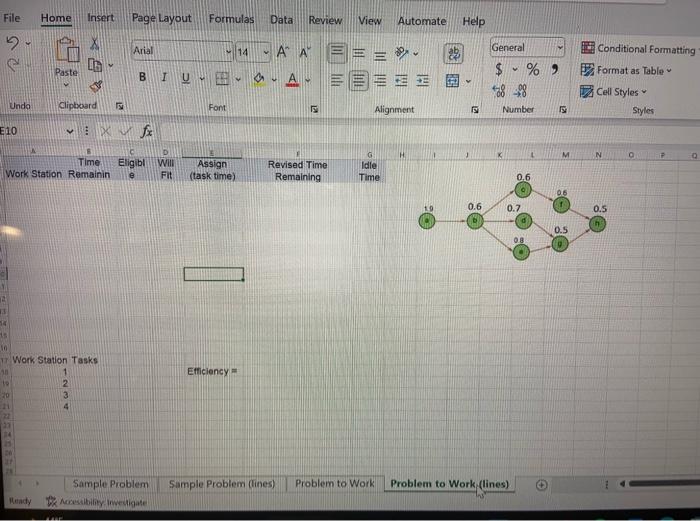Image resolution: width=700 pixels, height=521 pixels.
Task: Toggle Wrap Text
Action: 454,53
